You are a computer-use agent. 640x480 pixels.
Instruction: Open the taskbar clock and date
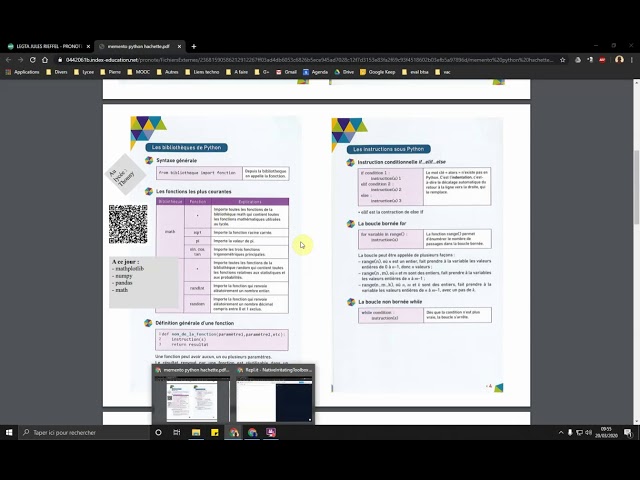[606, 432]
